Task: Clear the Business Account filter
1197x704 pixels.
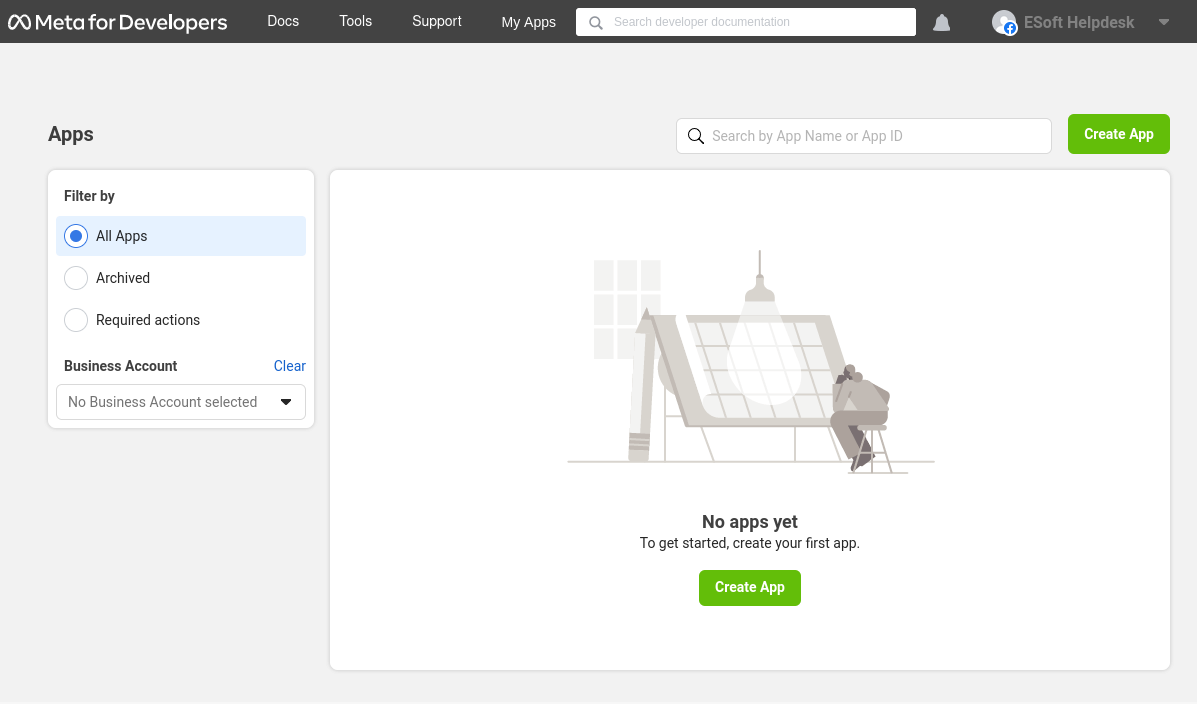Action: click(289, 366)
